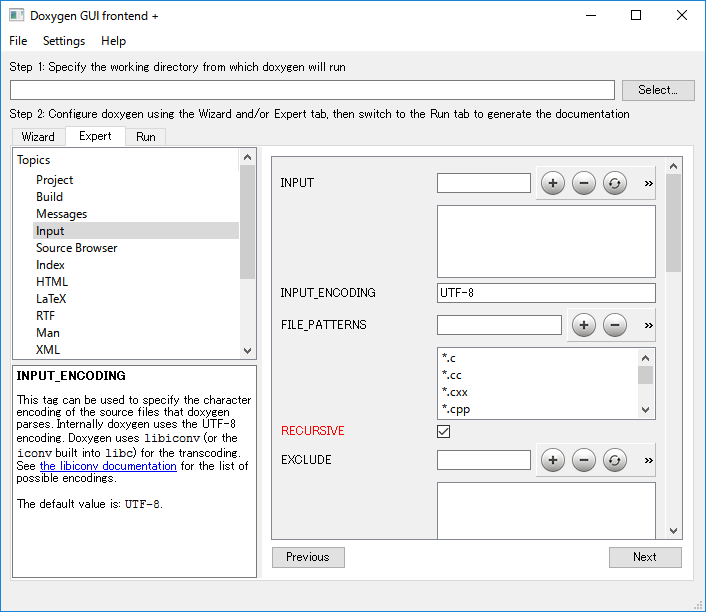Focus the working directory input field
706x612 pixels.
click(x=312, y=90)
